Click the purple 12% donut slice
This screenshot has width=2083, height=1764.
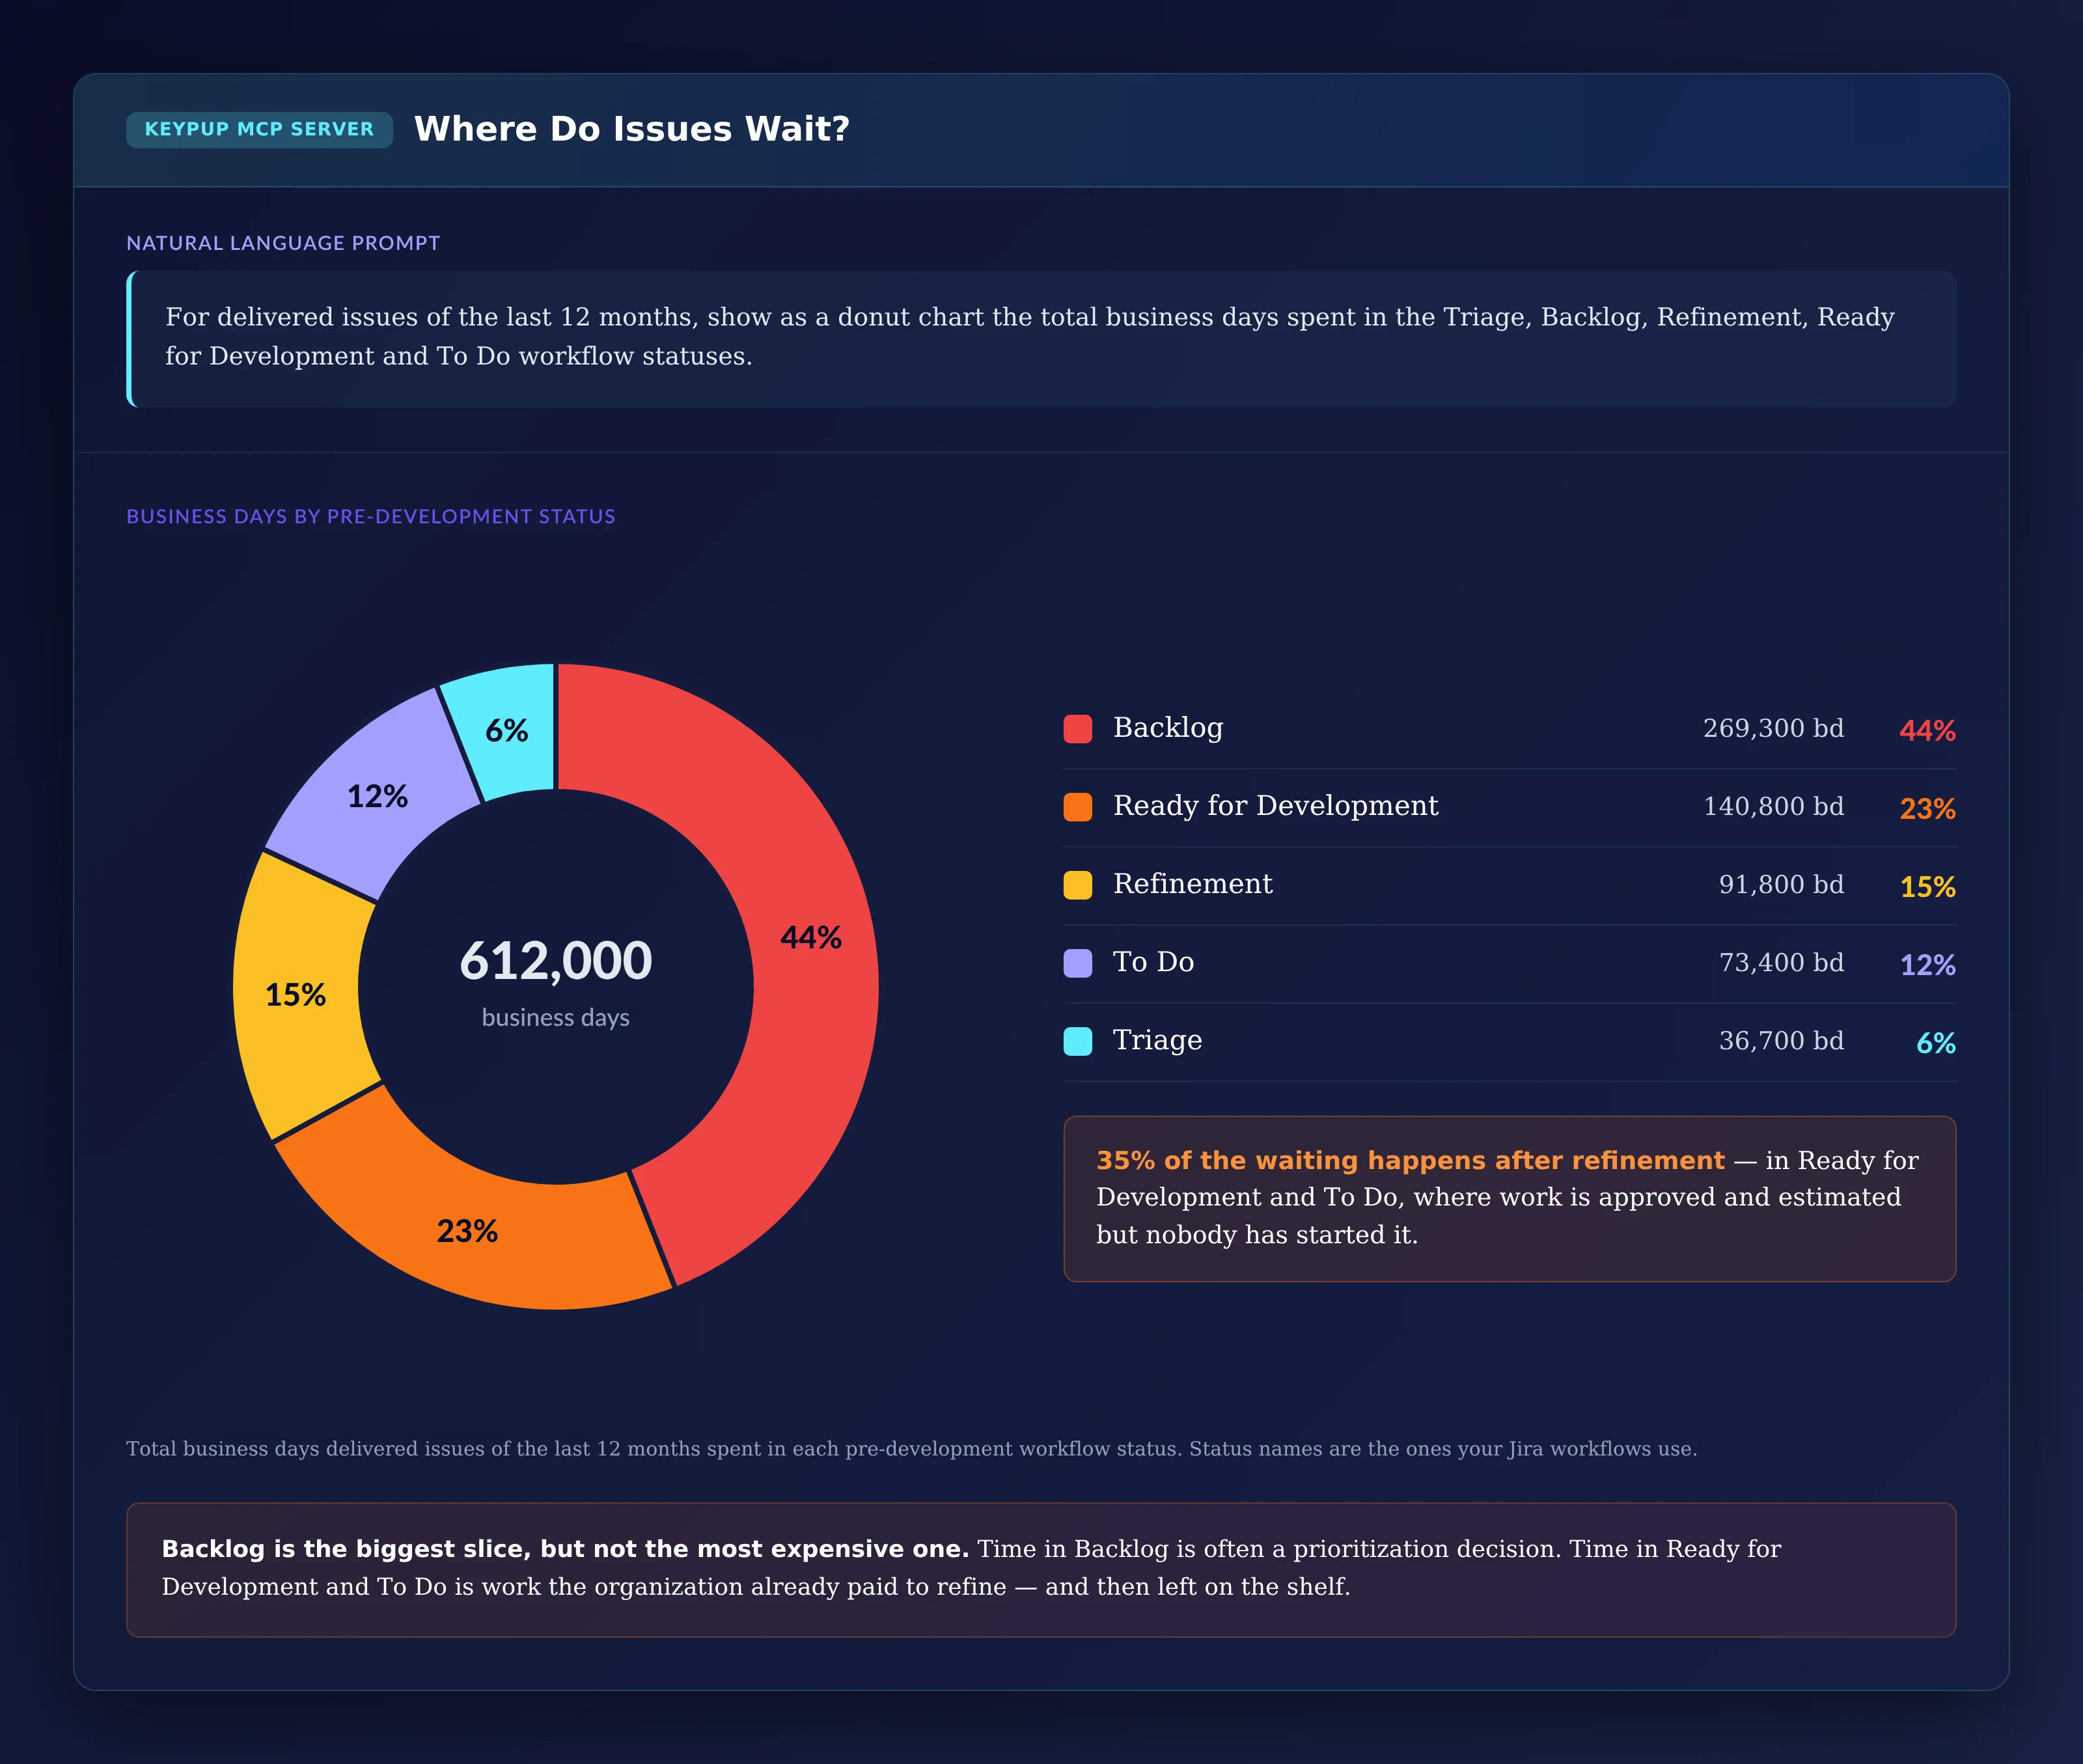[x=378, y=797]
